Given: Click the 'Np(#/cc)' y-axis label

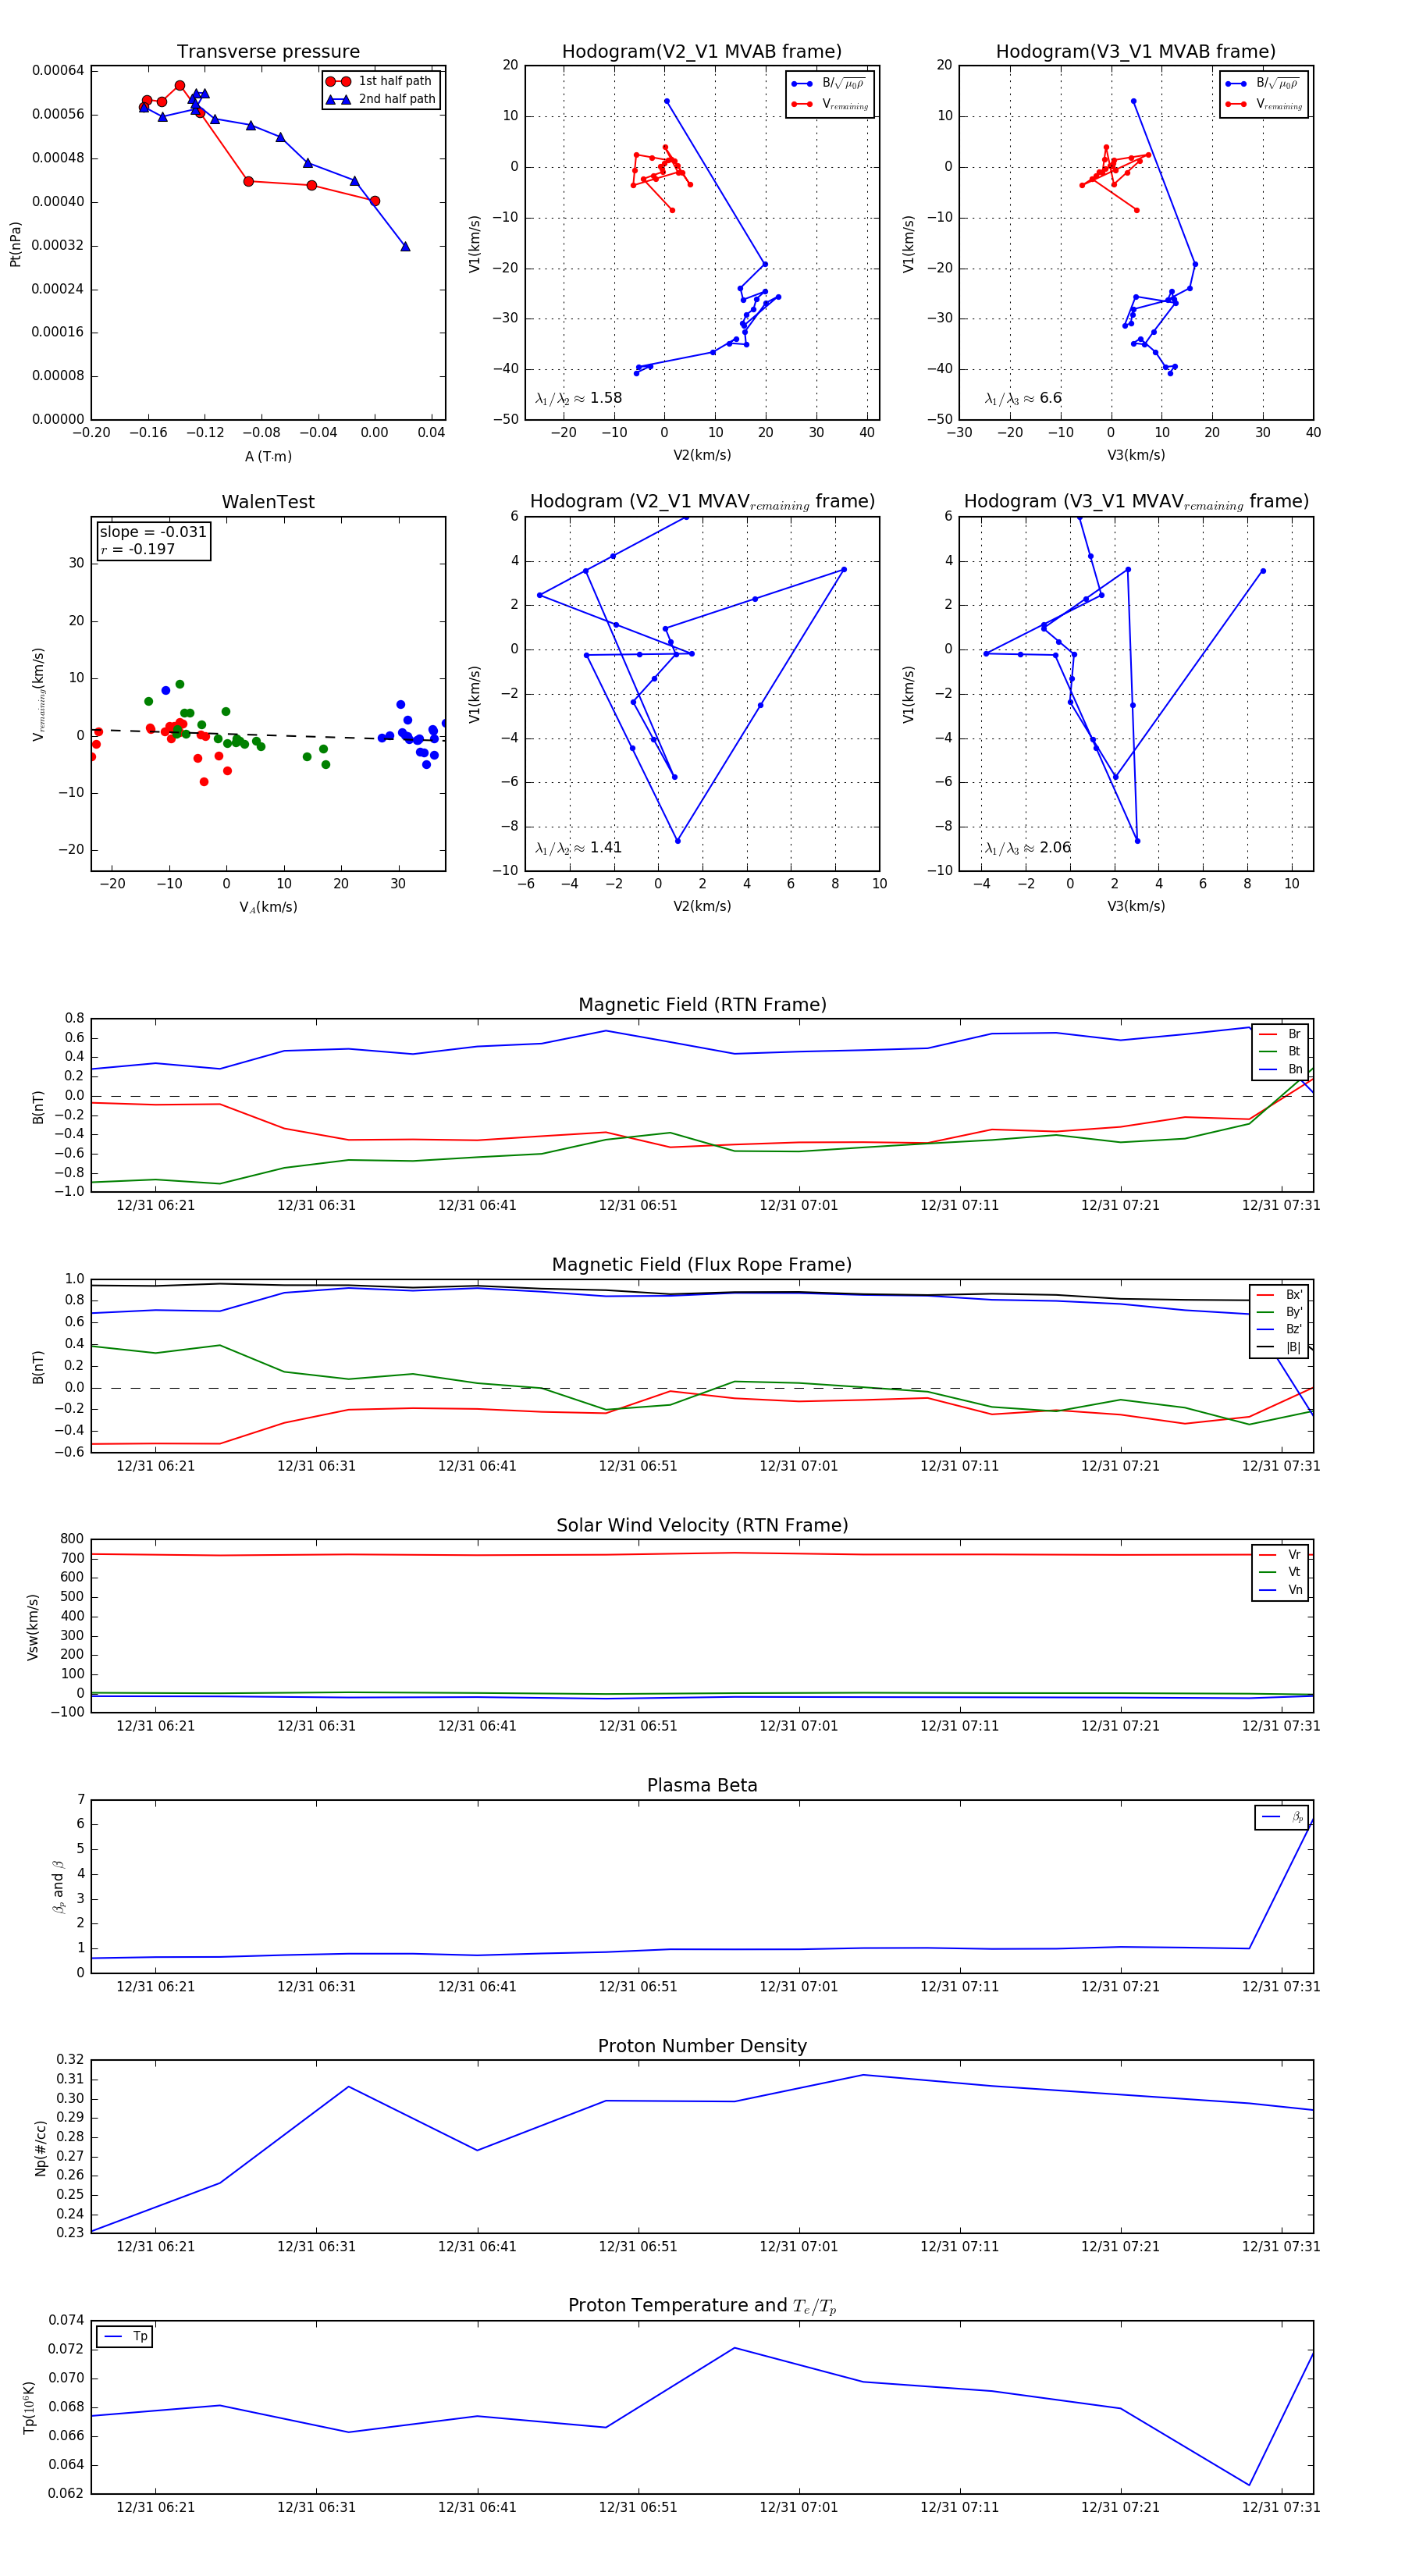Looking at the screenshot, I should pos(40,2147).
